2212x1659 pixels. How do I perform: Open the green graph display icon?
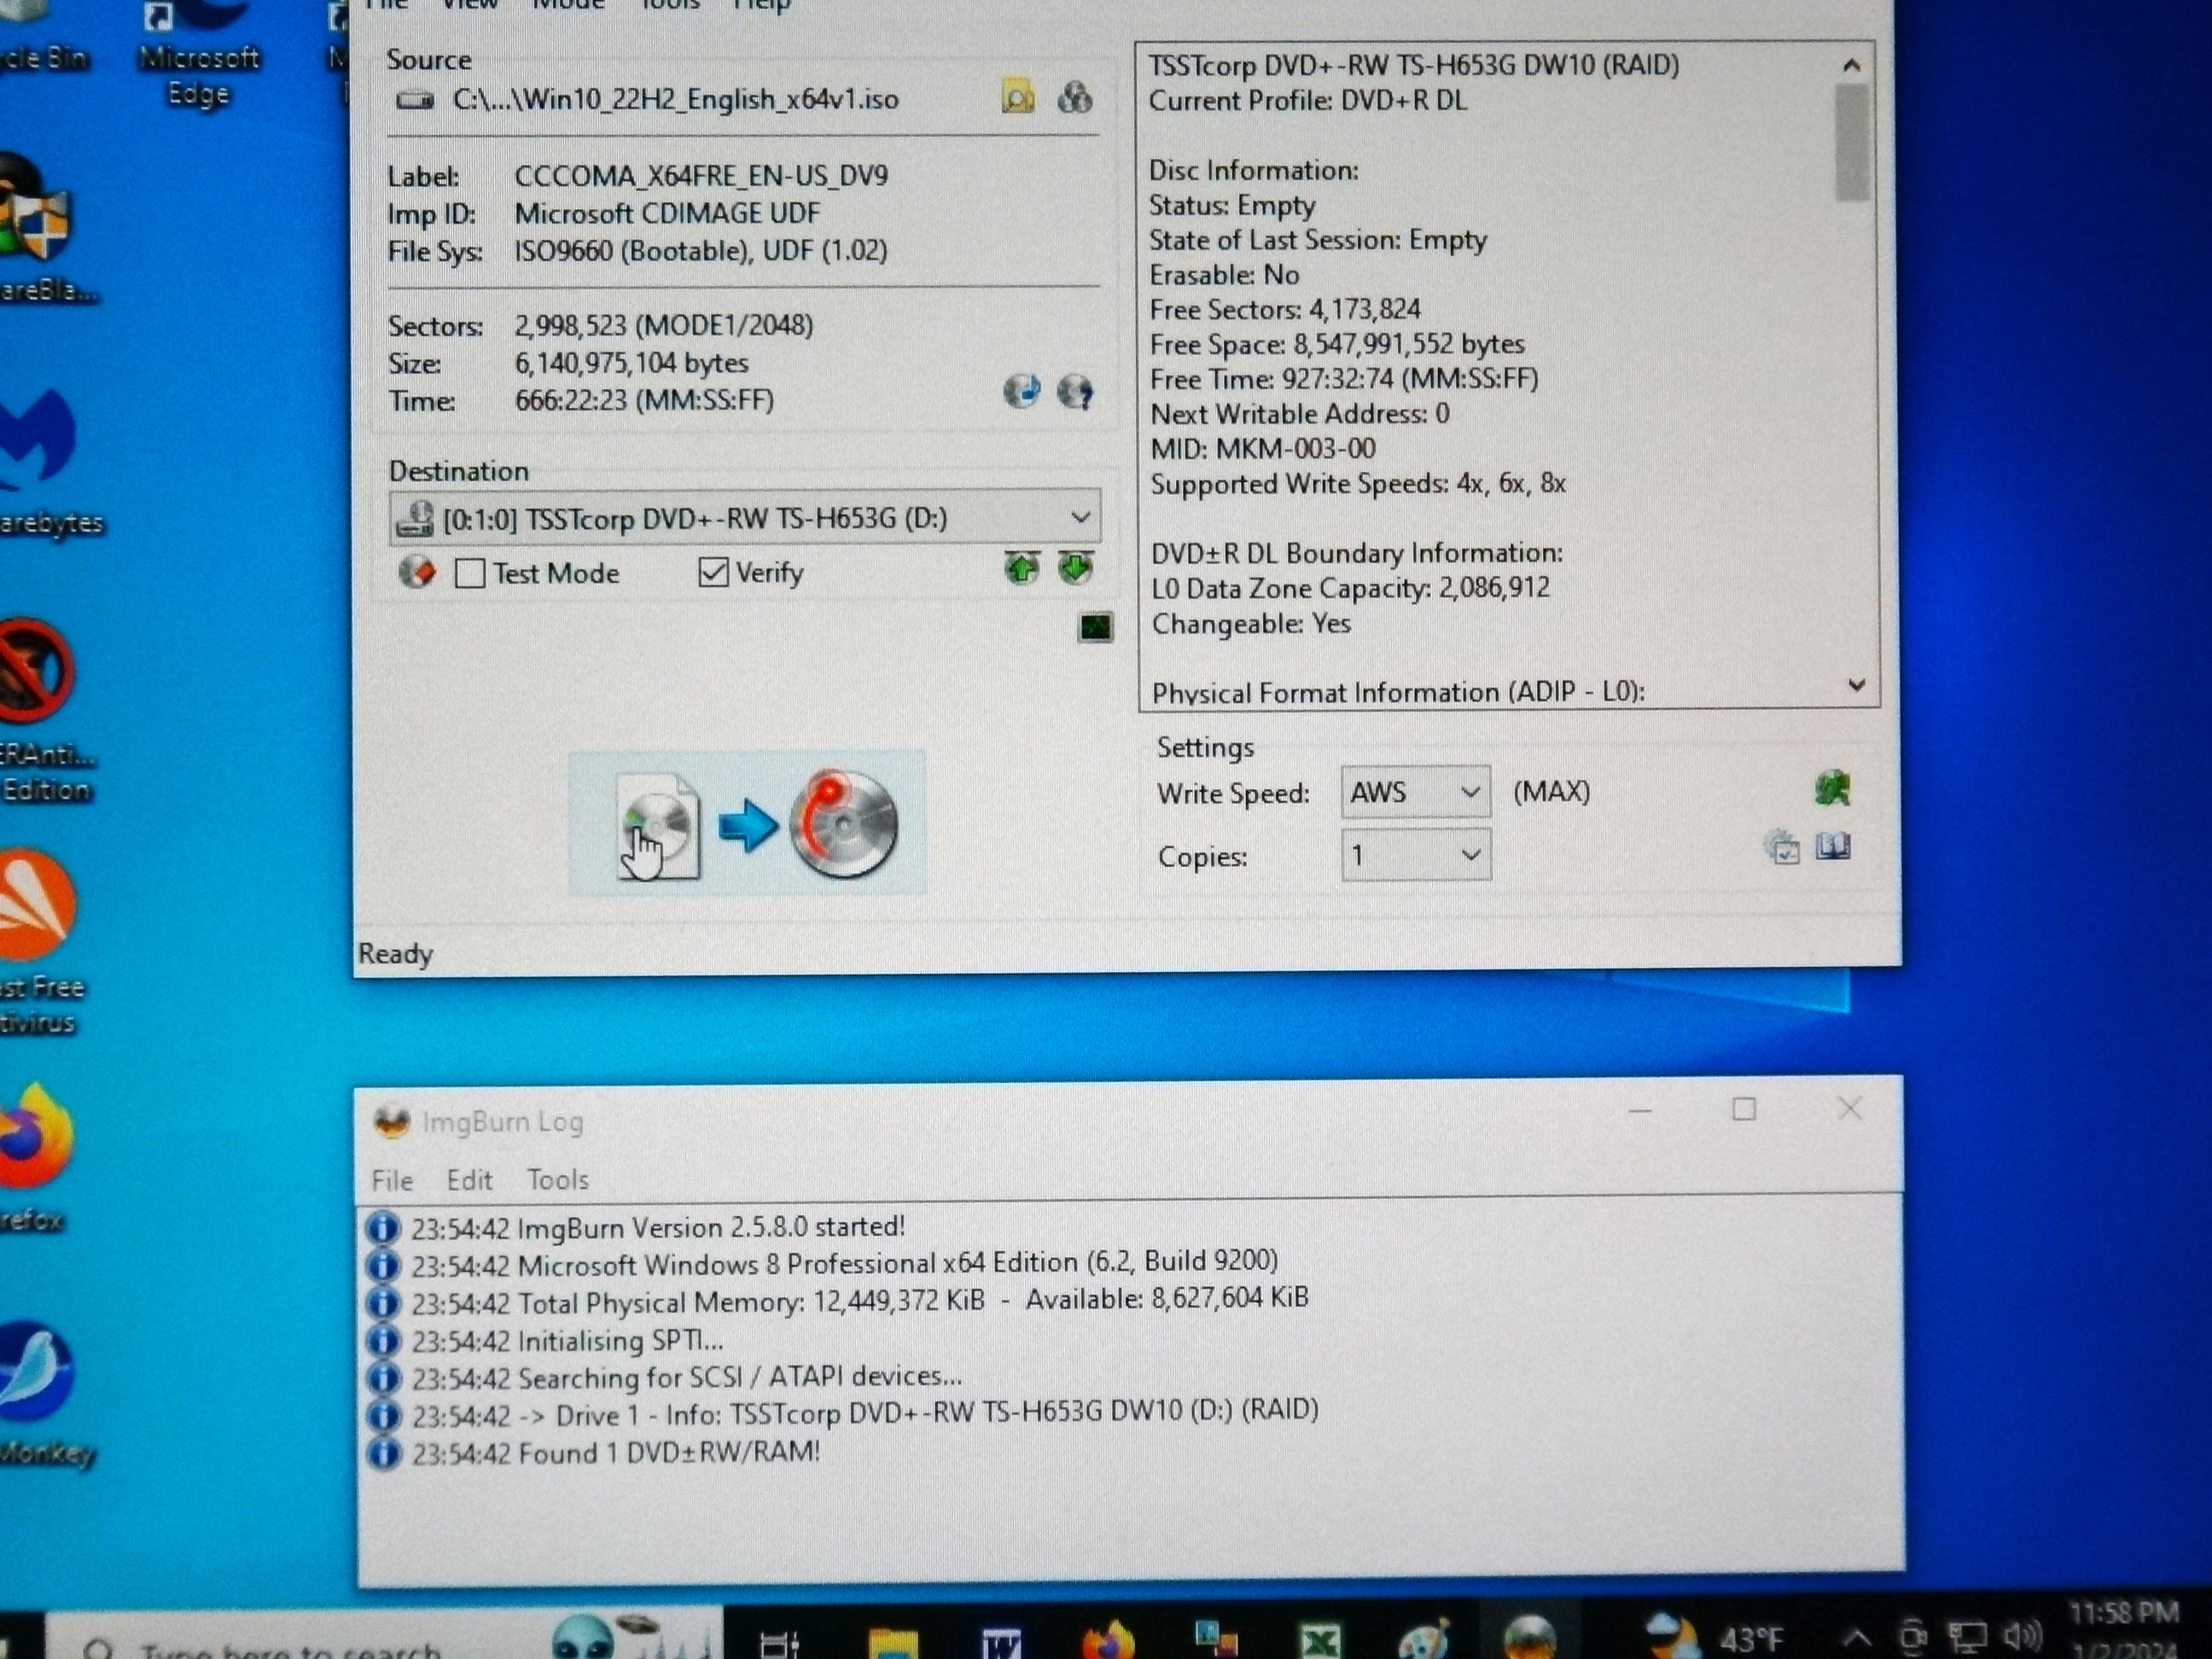tap(1095, 628)
